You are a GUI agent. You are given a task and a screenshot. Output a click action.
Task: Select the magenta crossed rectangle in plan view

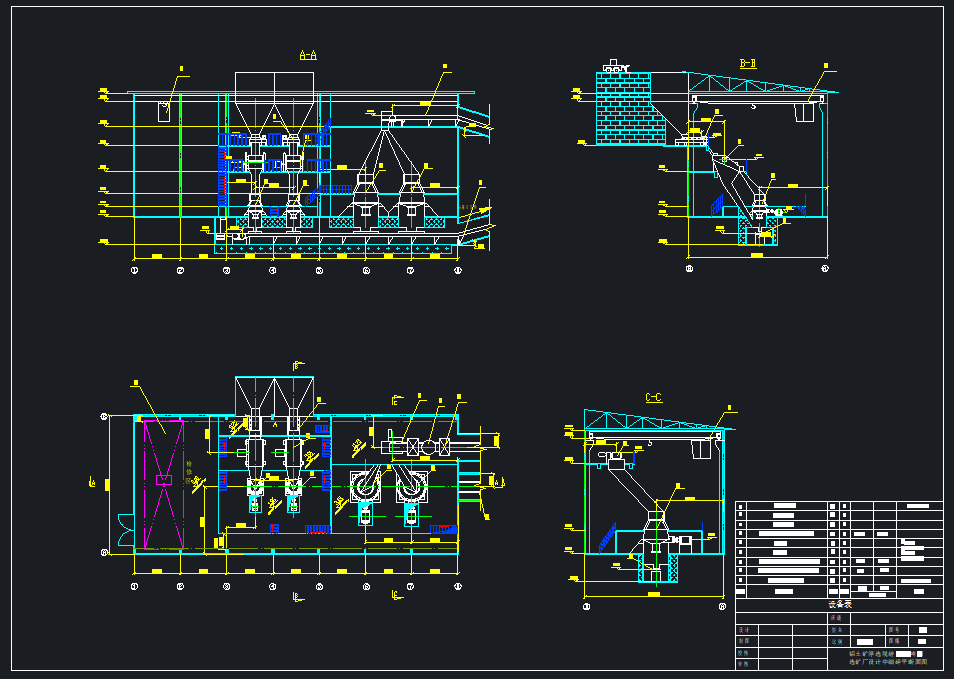pos(164,484)
